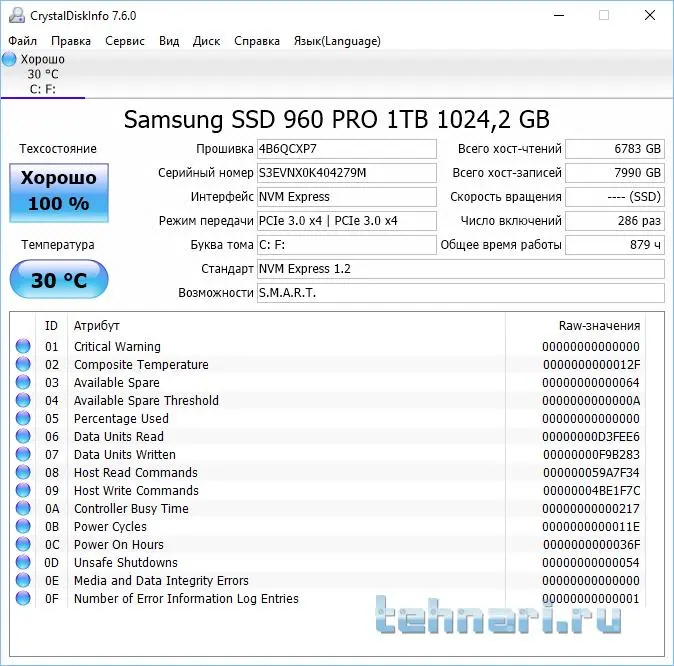Click the status orb for Error Information Log Entries
The image size is (674, 666).
tap(23, 598)
